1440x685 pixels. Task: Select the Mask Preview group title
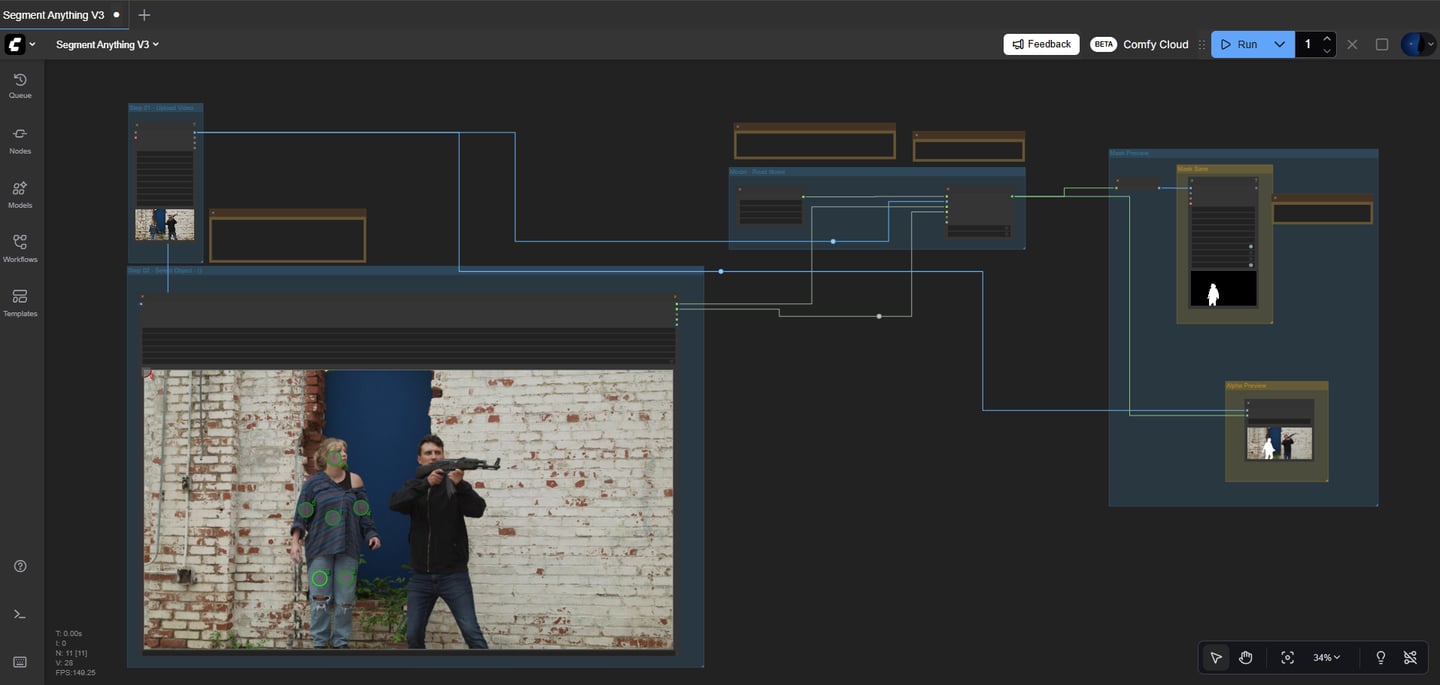click(x=1129, y=153)
